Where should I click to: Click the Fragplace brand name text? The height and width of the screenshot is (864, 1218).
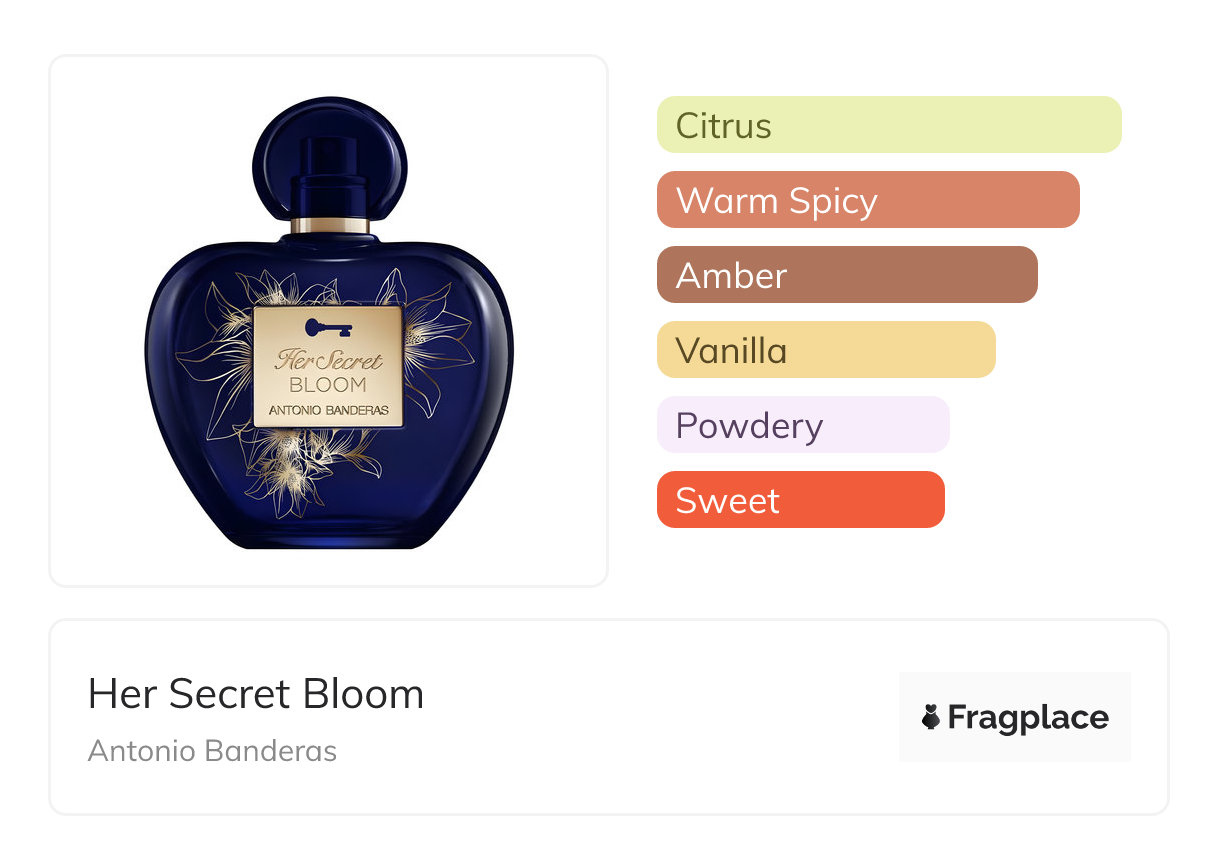coord(1028,718)
